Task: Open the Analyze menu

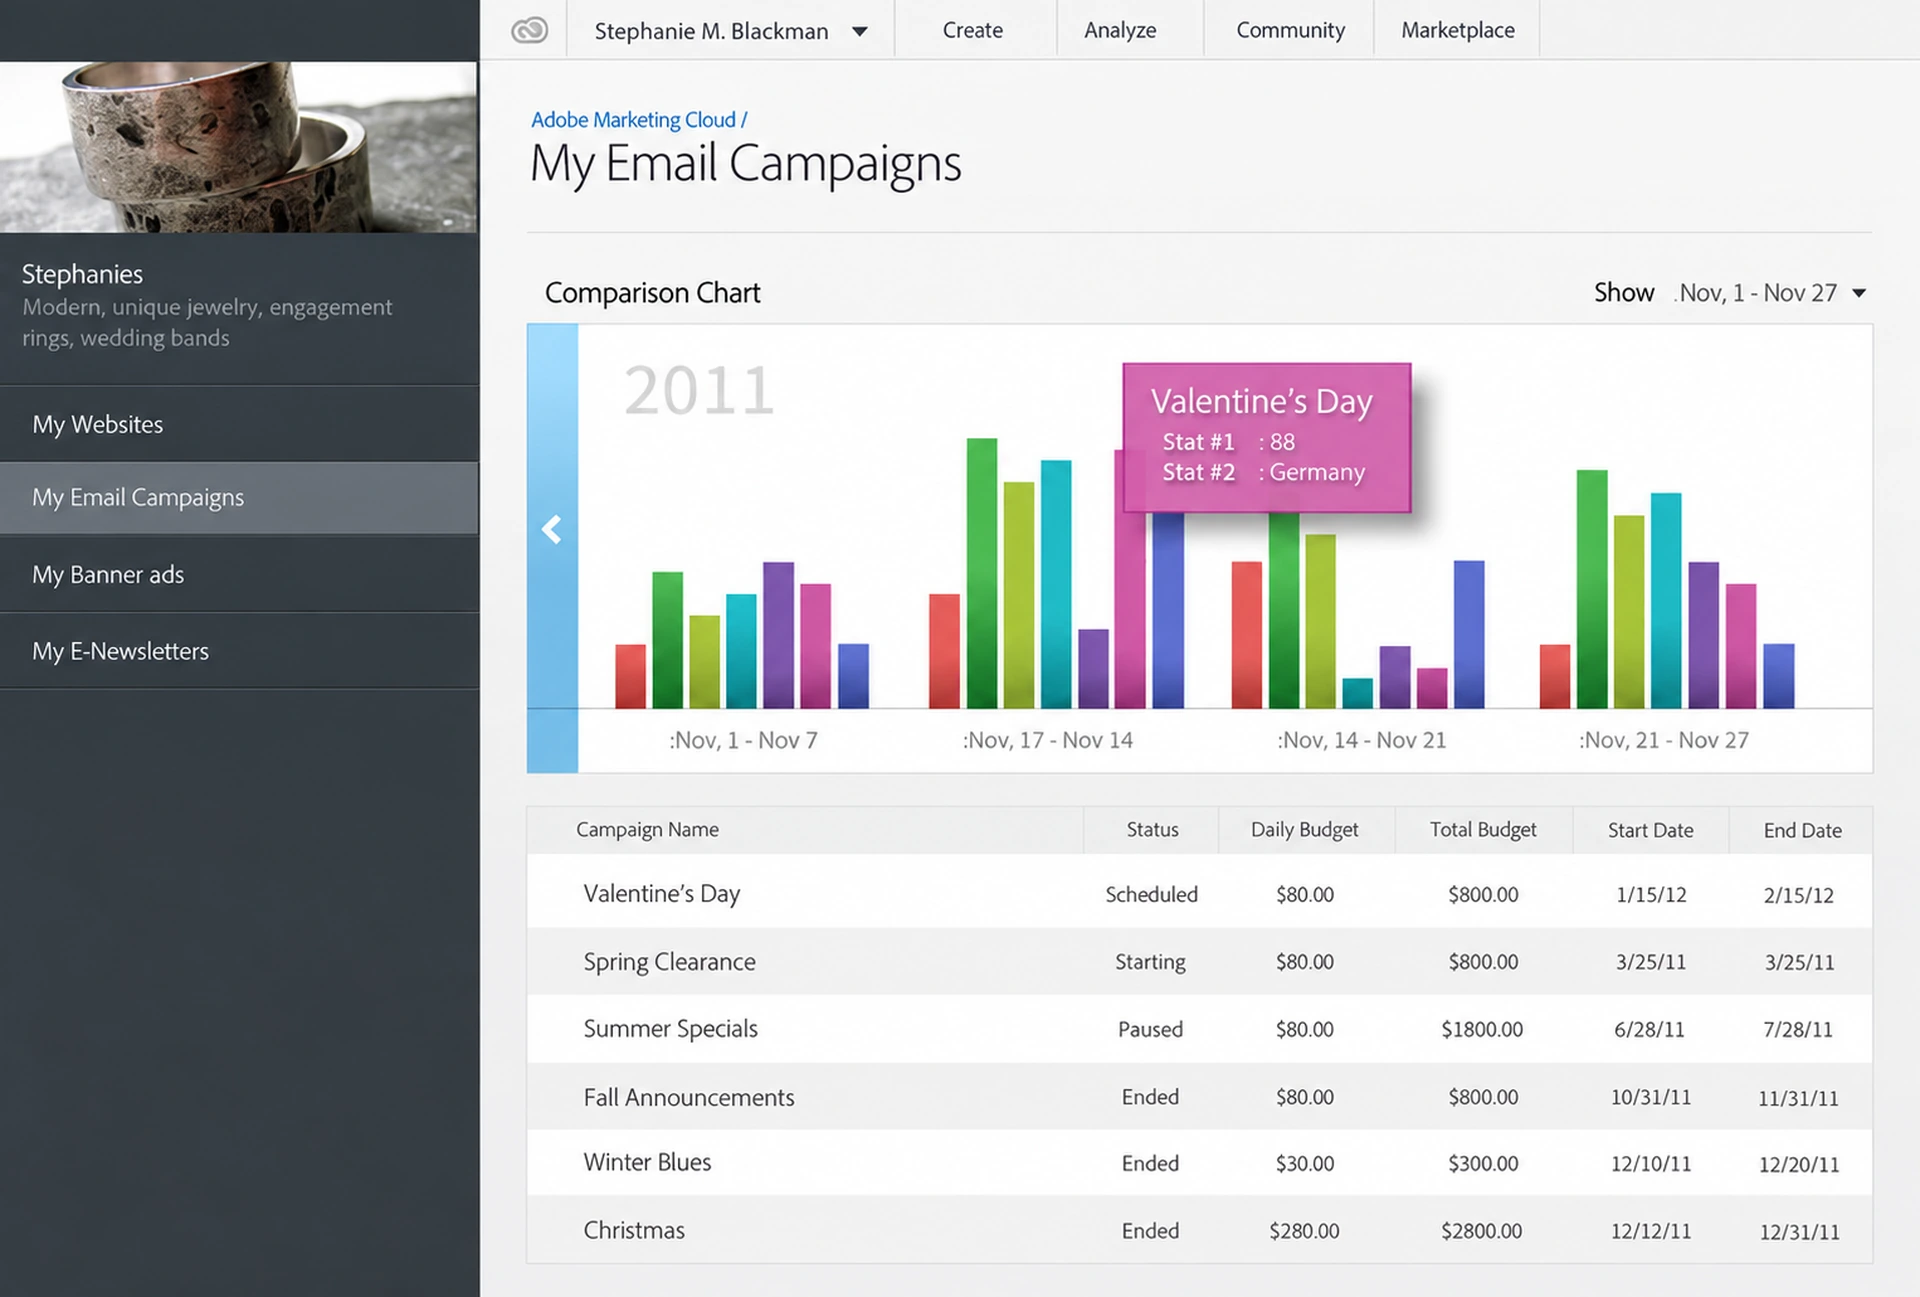Action: click(x=1120, y=30)
